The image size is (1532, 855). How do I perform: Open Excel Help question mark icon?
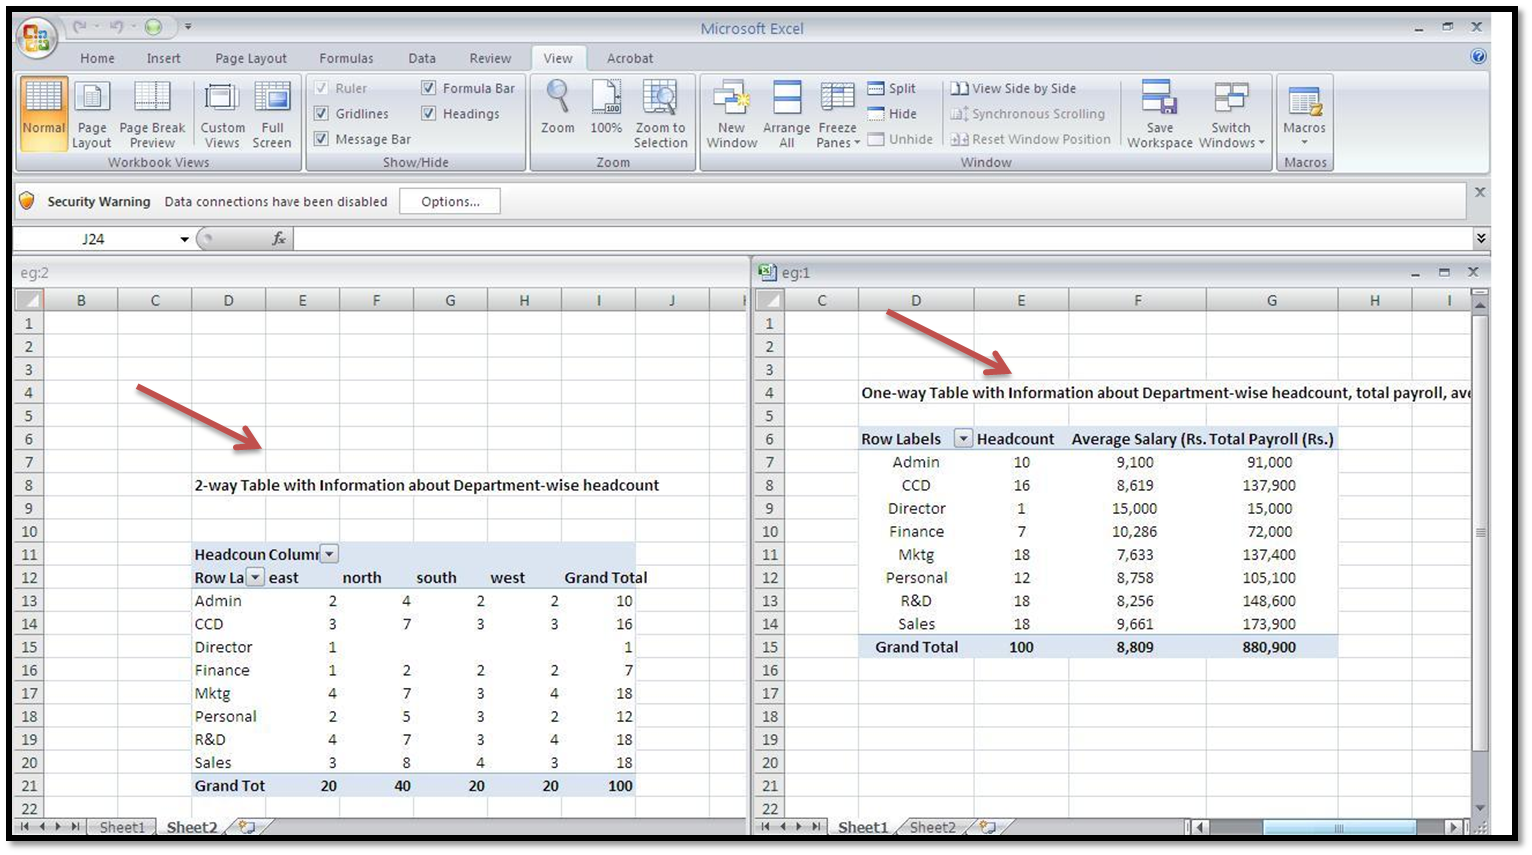pyautogui.click(x=1478, y=57)
